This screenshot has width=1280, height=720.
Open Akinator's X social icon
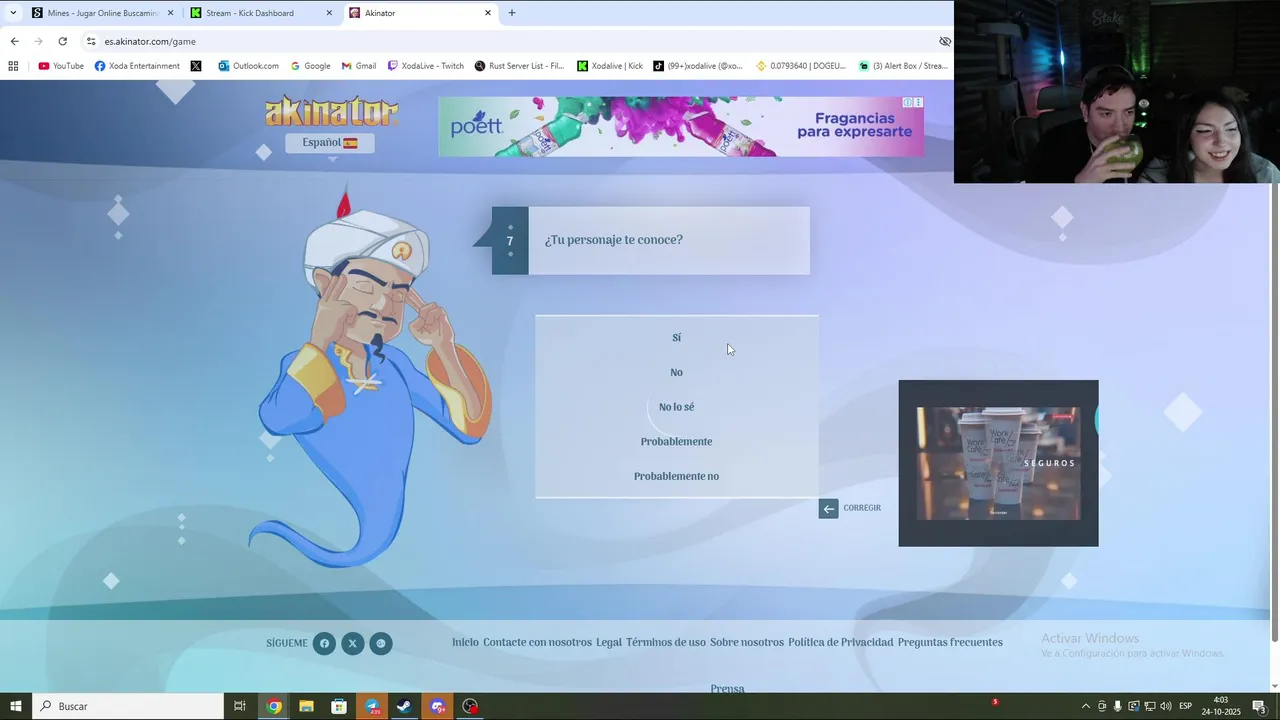pyautogui.click(x=352, y=643)
